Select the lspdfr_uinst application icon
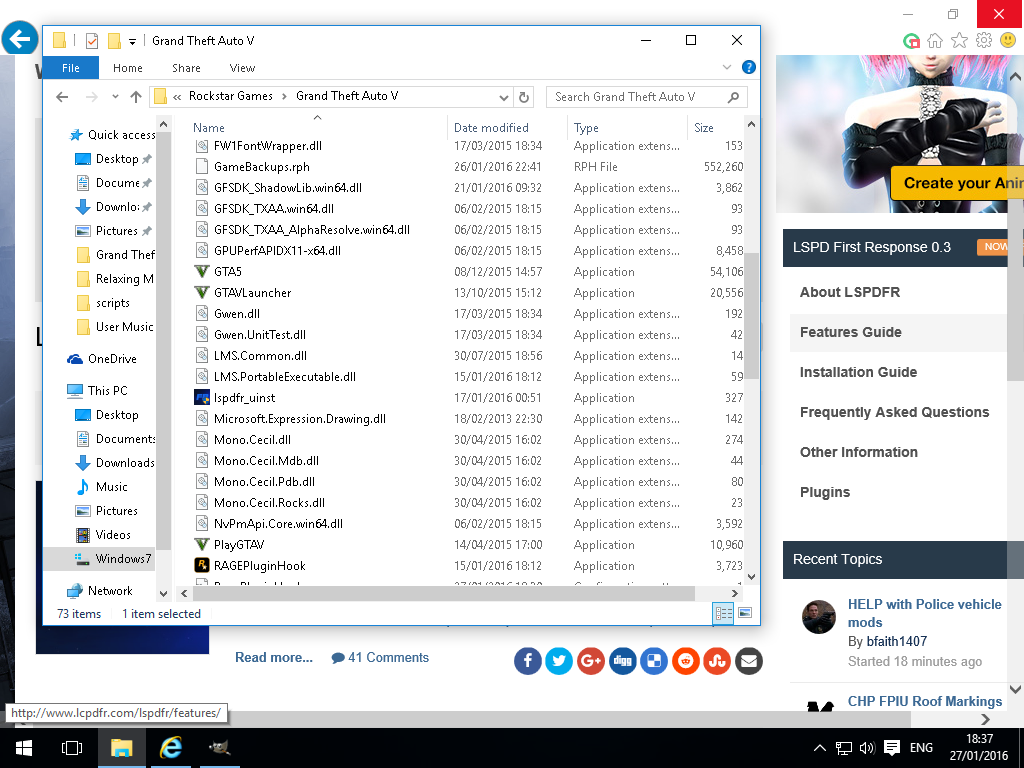This screenshot has height=768, width=1024. [202, 398]
